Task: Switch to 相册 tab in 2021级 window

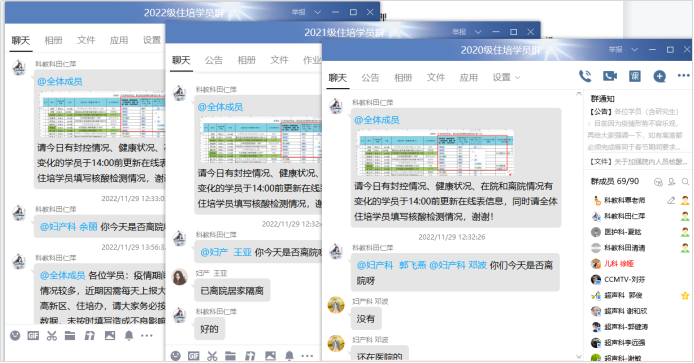Action: click(x=247, y=60)
